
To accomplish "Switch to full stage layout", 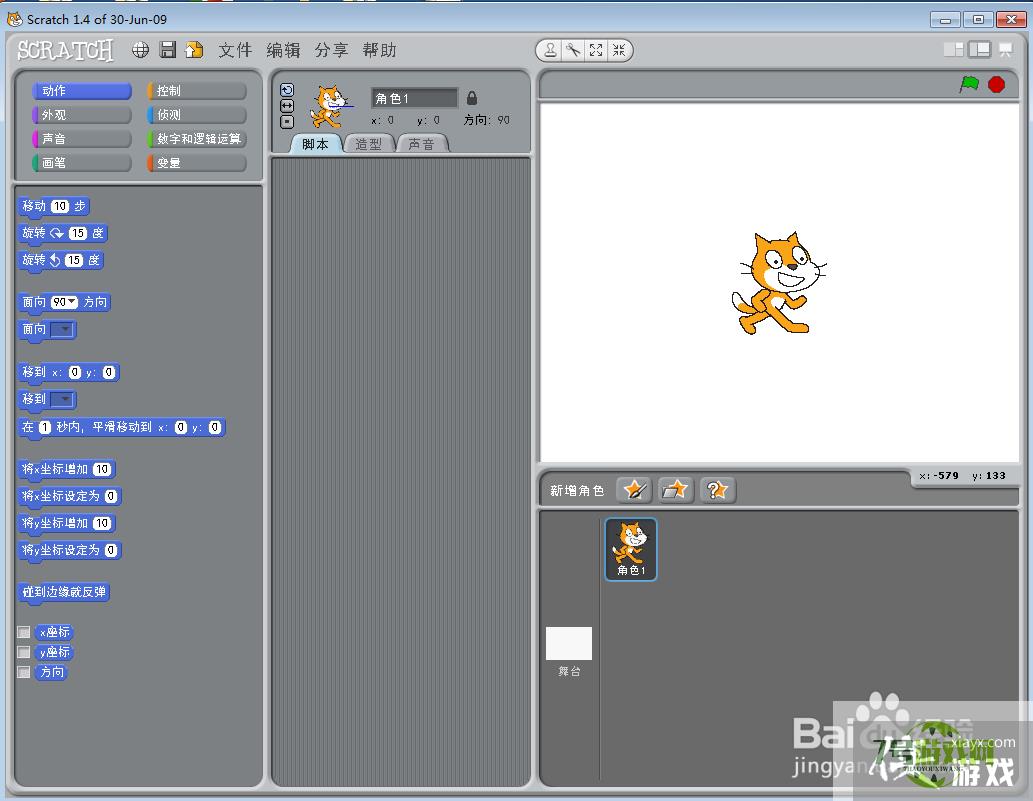I will 980,49.
